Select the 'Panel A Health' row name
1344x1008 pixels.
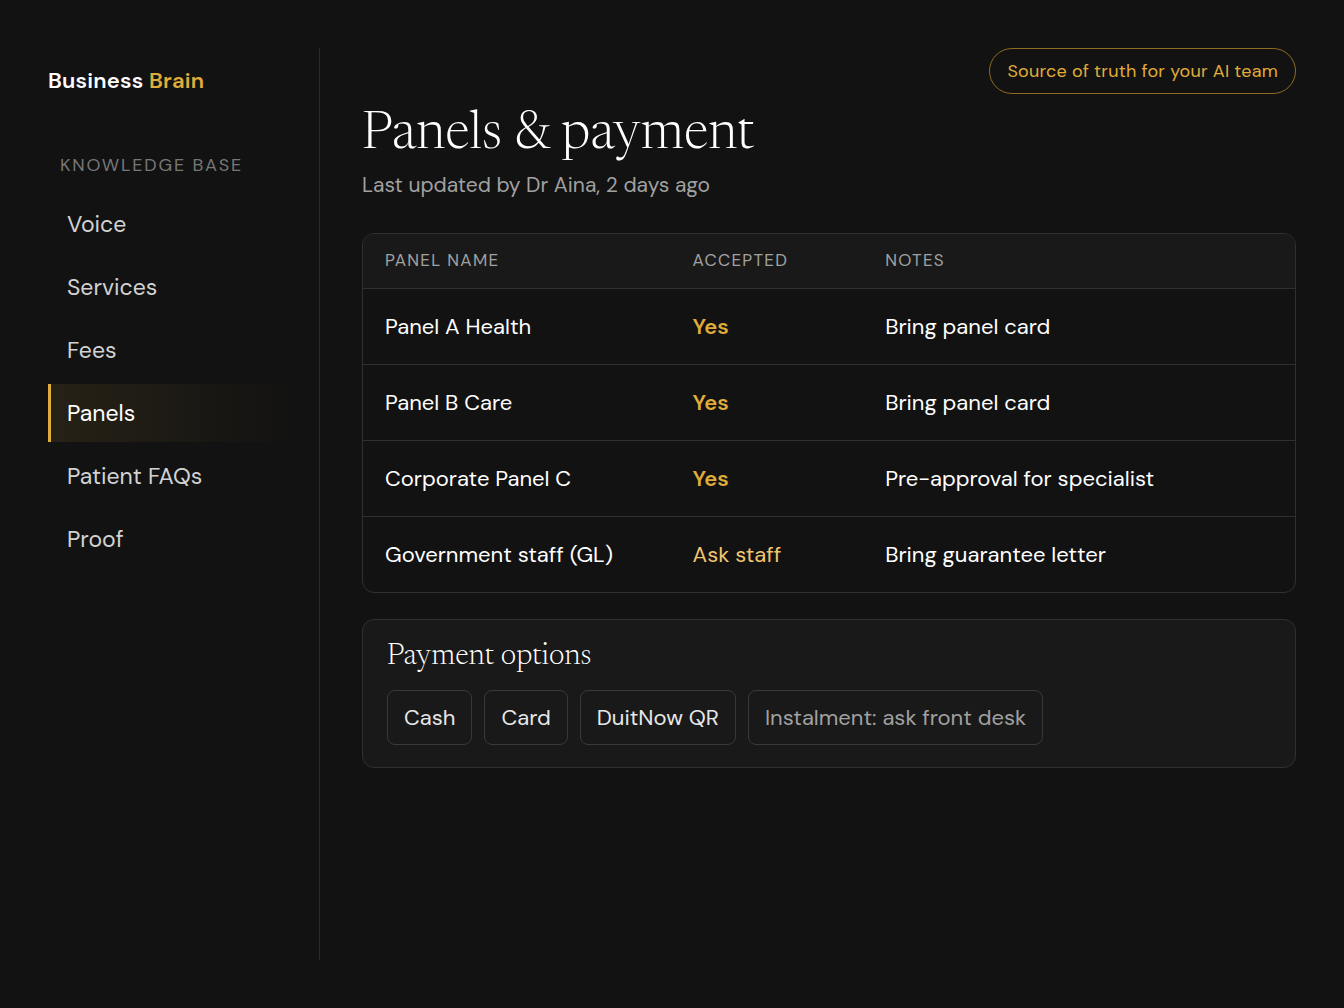click(x=458, y=327)
